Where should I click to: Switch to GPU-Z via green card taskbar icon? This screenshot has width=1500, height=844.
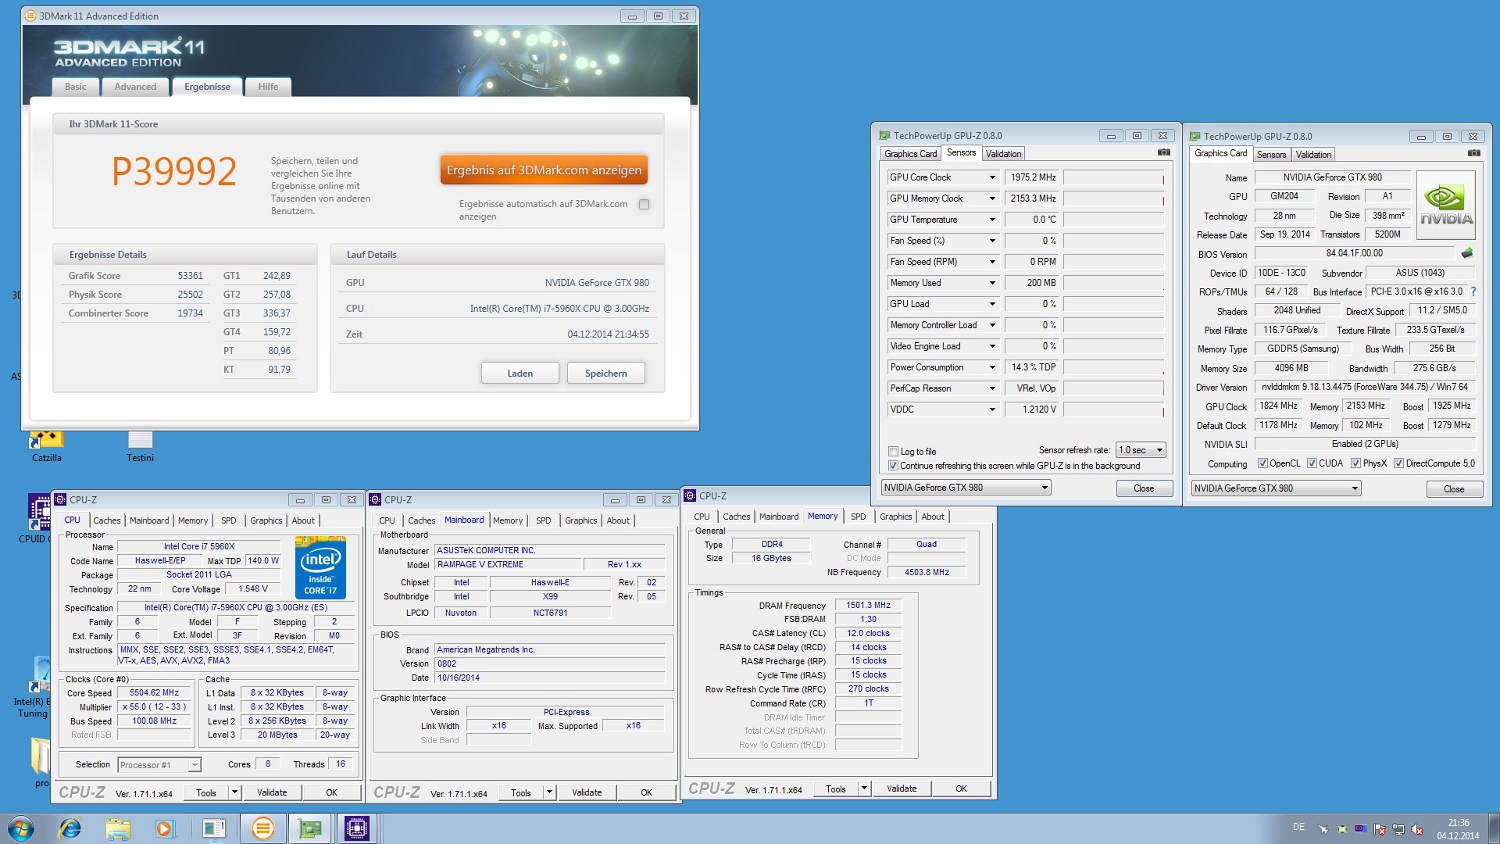(310, 828)
